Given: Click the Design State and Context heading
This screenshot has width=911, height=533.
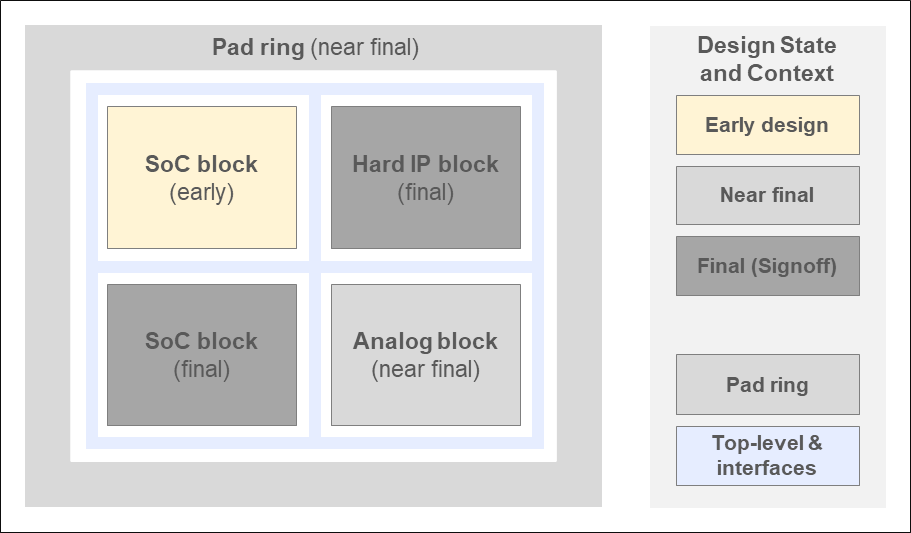Looking at the screenshot, I should pyautogui.click(x=767, y=59).
